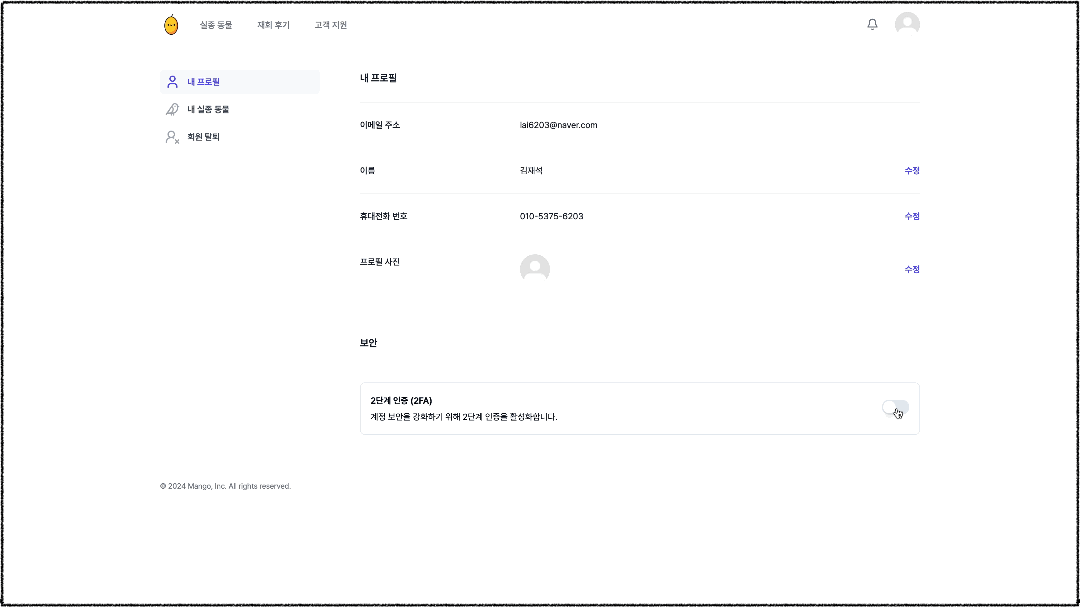Click the person icon beside 내 프로필
Image resolution: width=1080 pixels, height=608 pixels.
tap(172, 82)
